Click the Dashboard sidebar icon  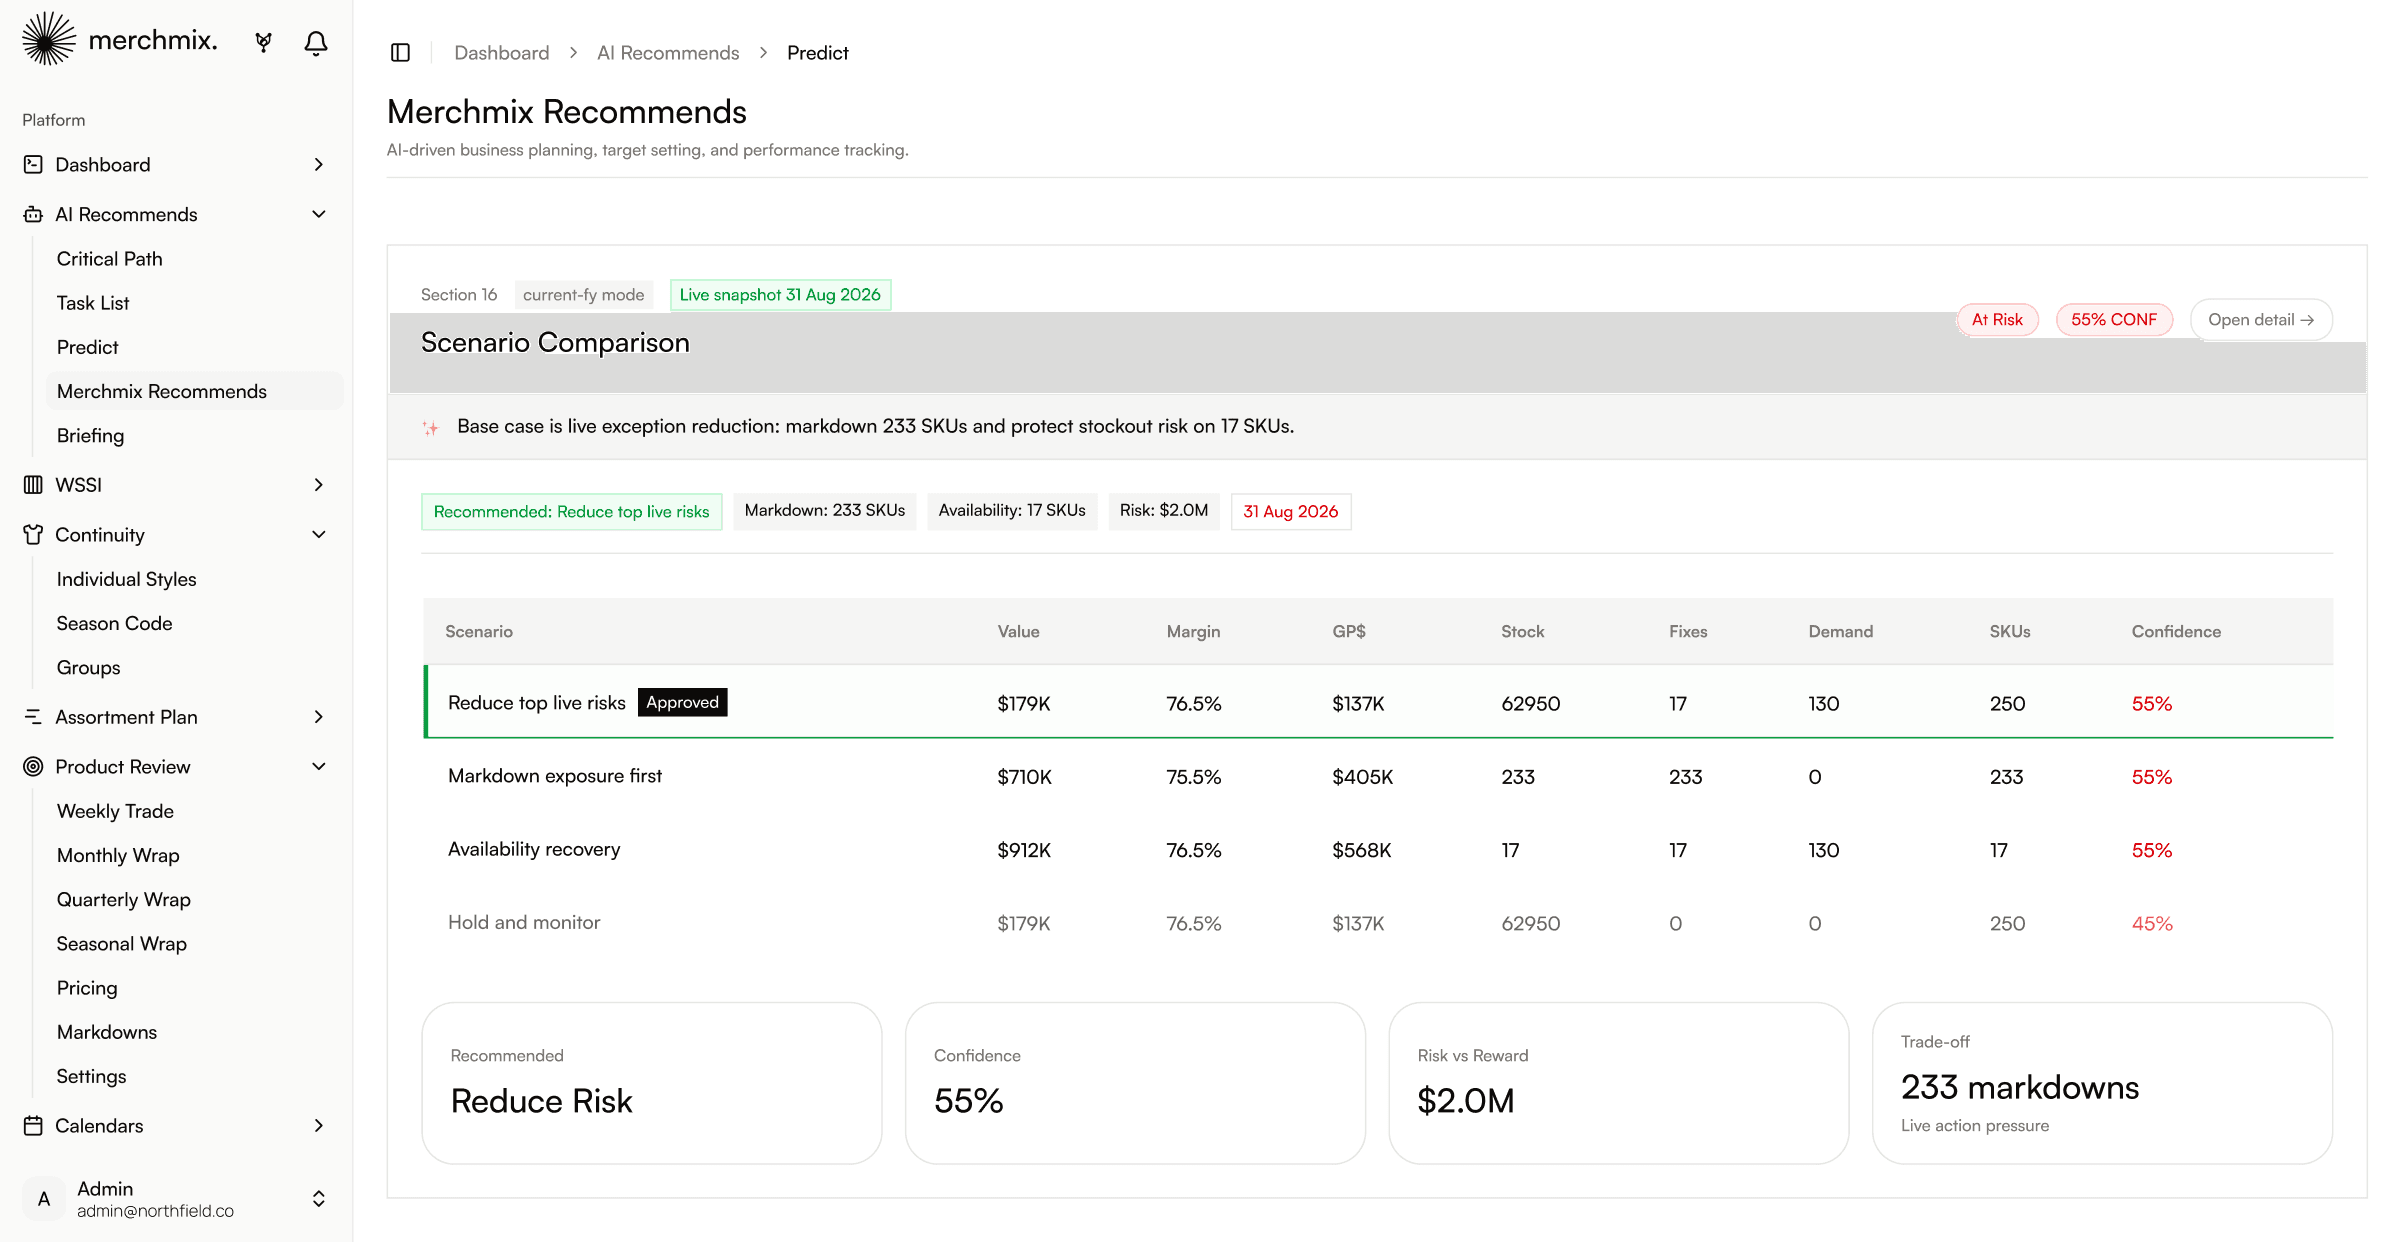[33, 164]
